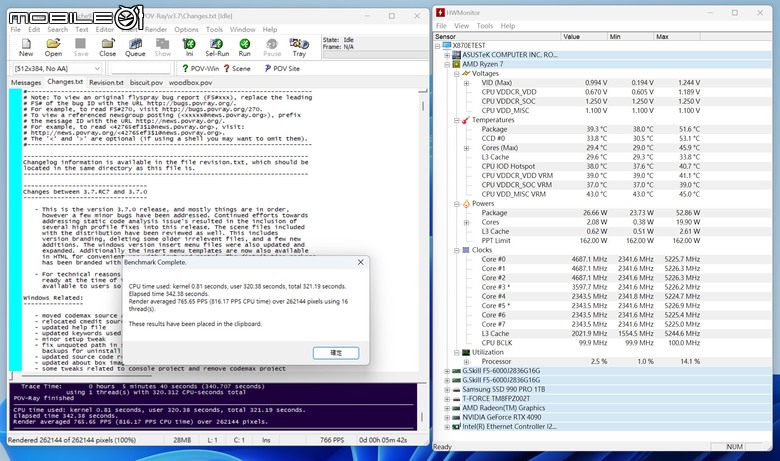This screenshot has width=780, height=461.
Task: Open POV-Win help link
Action: [200, 69]
